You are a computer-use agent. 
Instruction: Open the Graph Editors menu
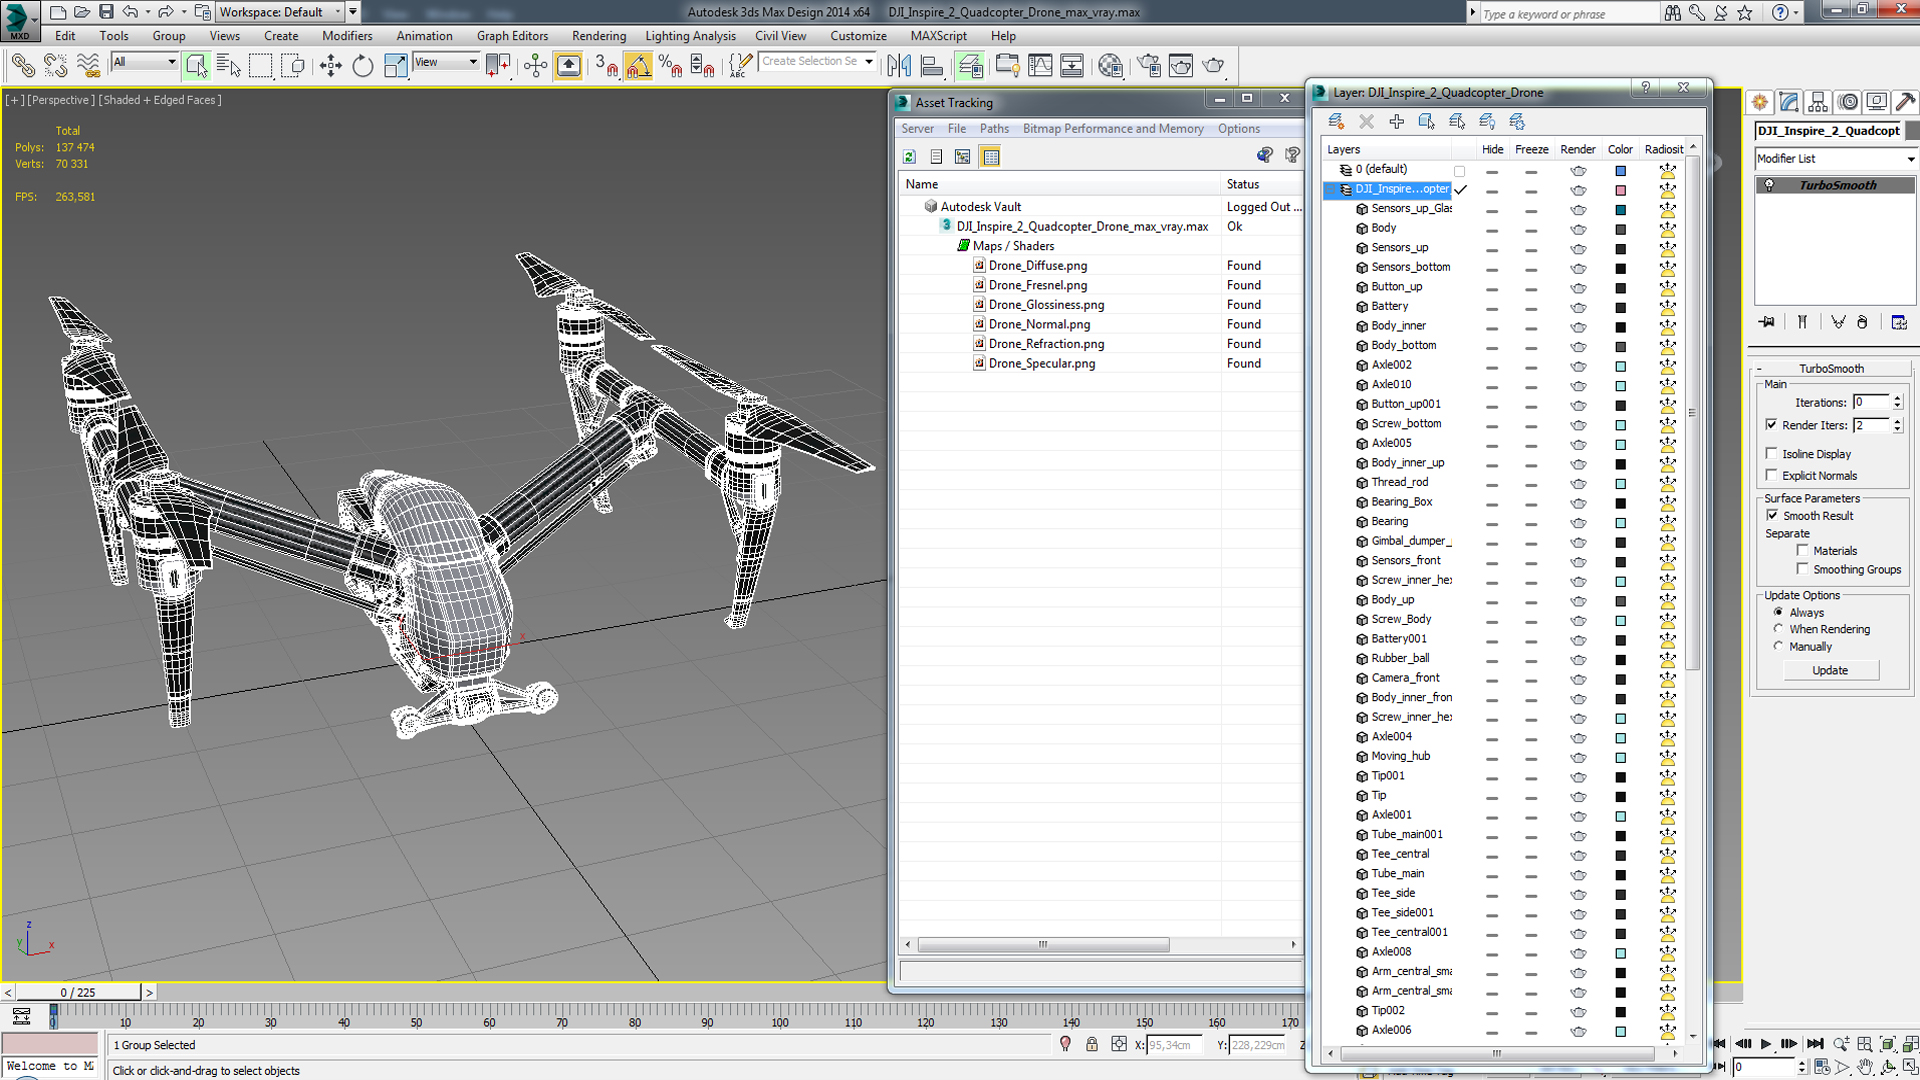(512, 36)
